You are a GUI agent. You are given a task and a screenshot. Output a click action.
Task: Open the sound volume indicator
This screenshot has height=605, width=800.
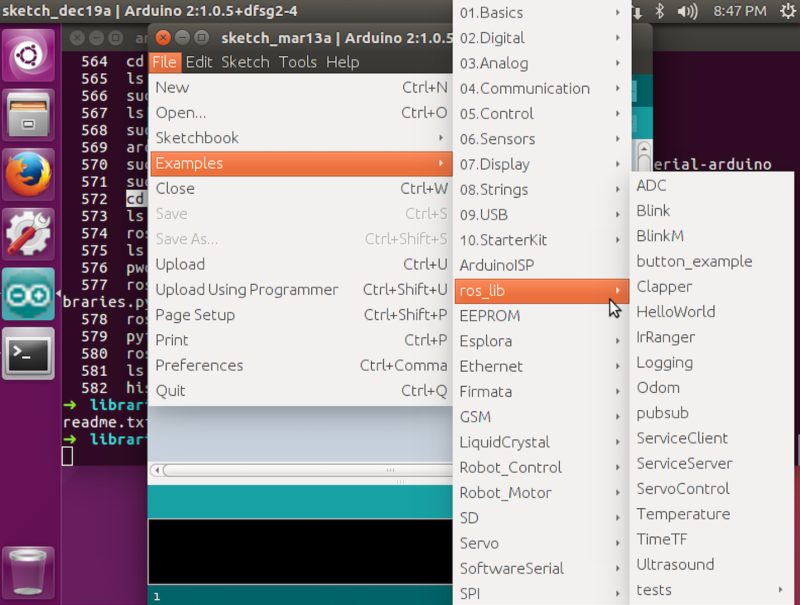point(687,11)
